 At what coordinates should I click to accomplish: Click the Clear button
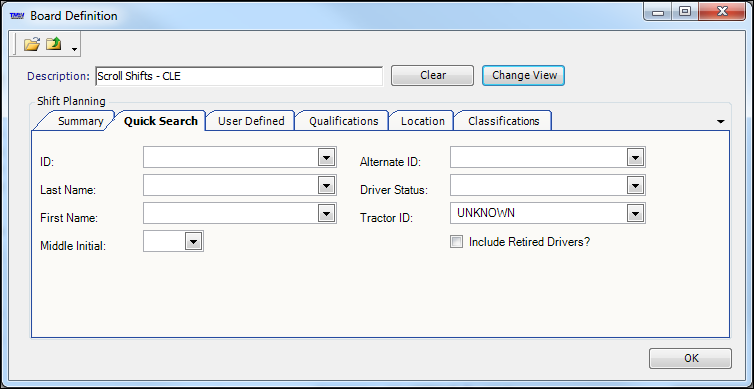tap(433, 75)
